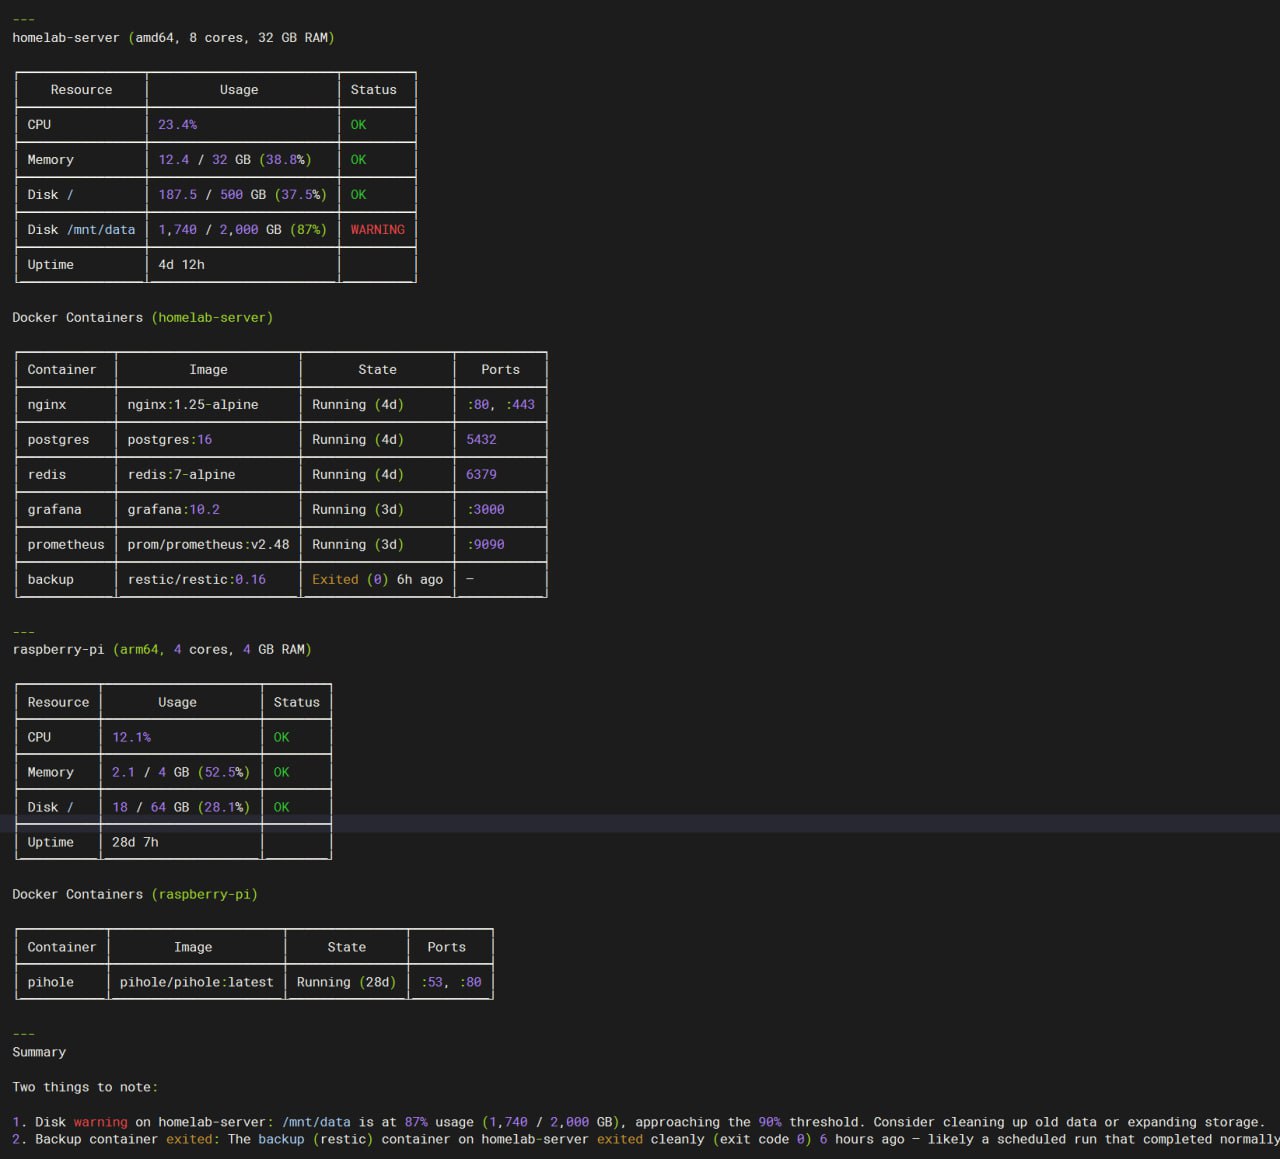Click the prometheus port :9090
Screen dimensions: 1280x1159
pyautogui.click(x=485, y=545)
